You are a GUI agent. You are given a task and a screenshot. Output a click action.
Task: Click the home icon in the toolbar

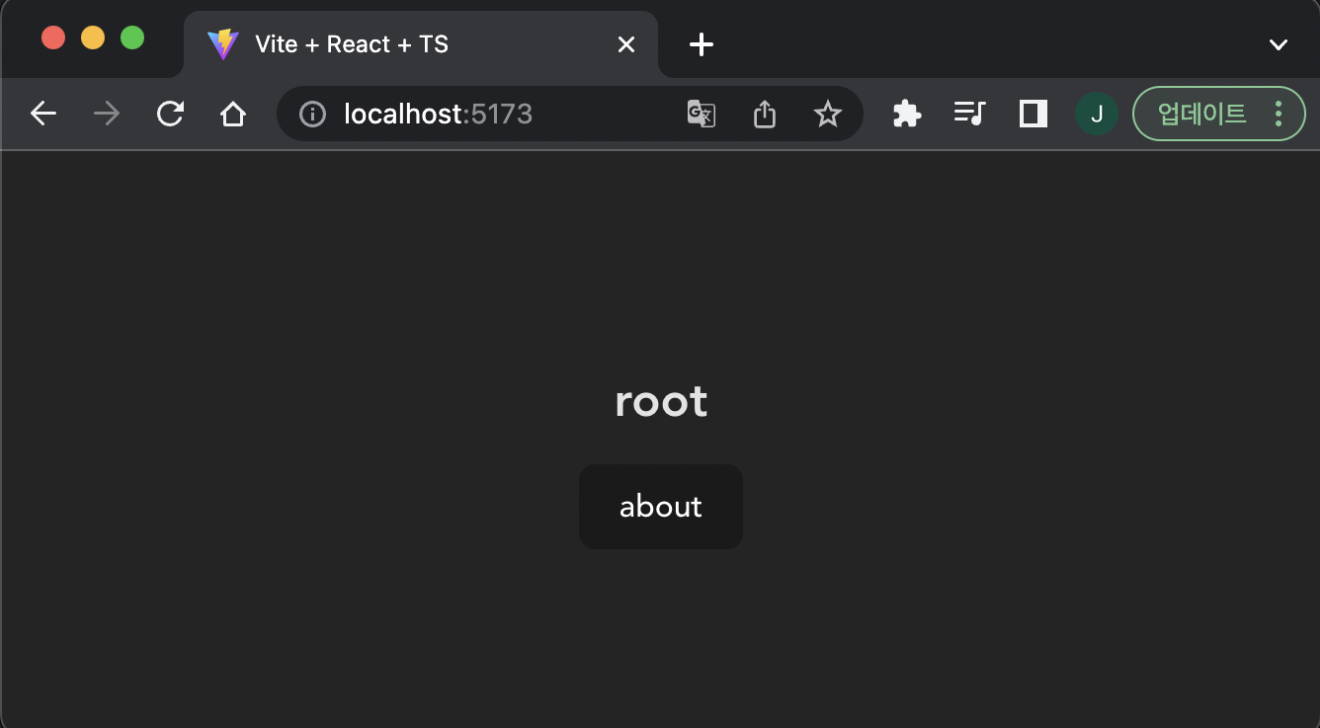pyautogui.click(x=233, y=114)
